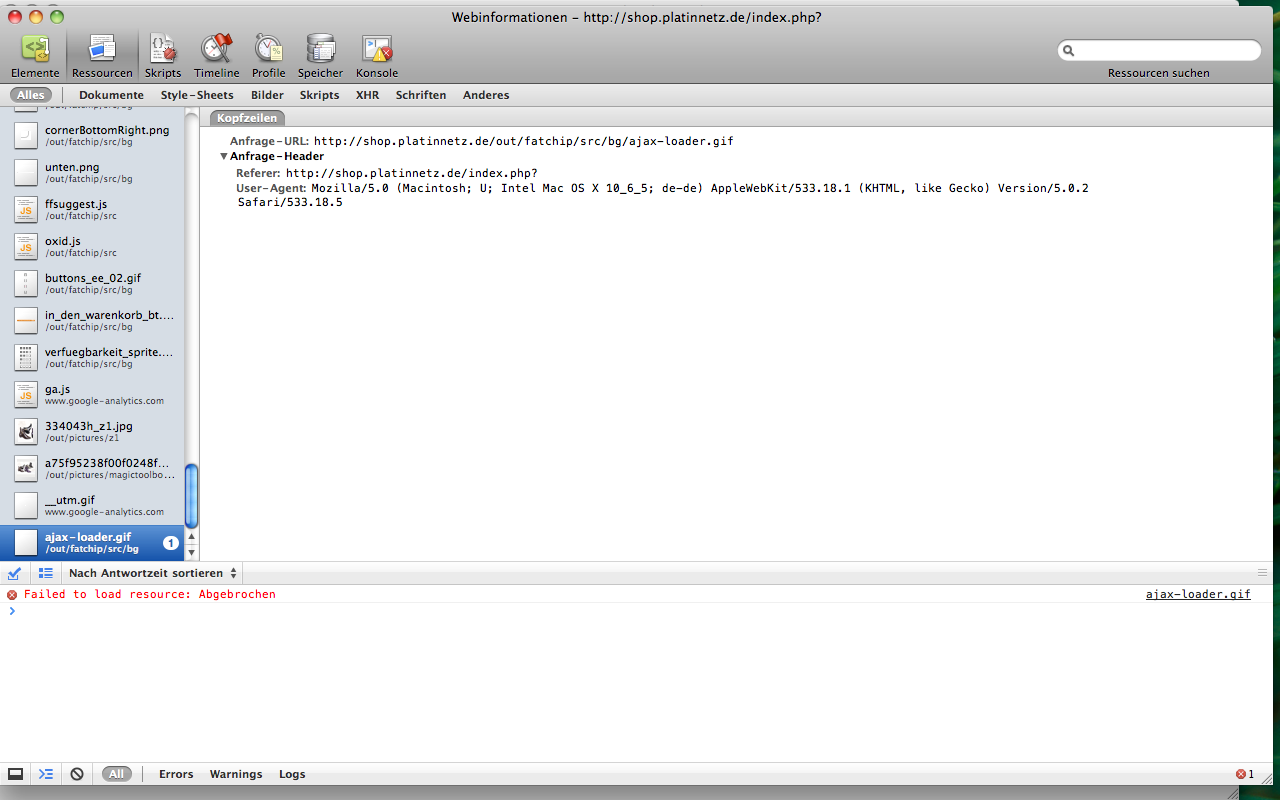Viewport: 1280px width, 800px height.
Task: Toggle console drawer icon at bottom left
Action: [15, 774]
